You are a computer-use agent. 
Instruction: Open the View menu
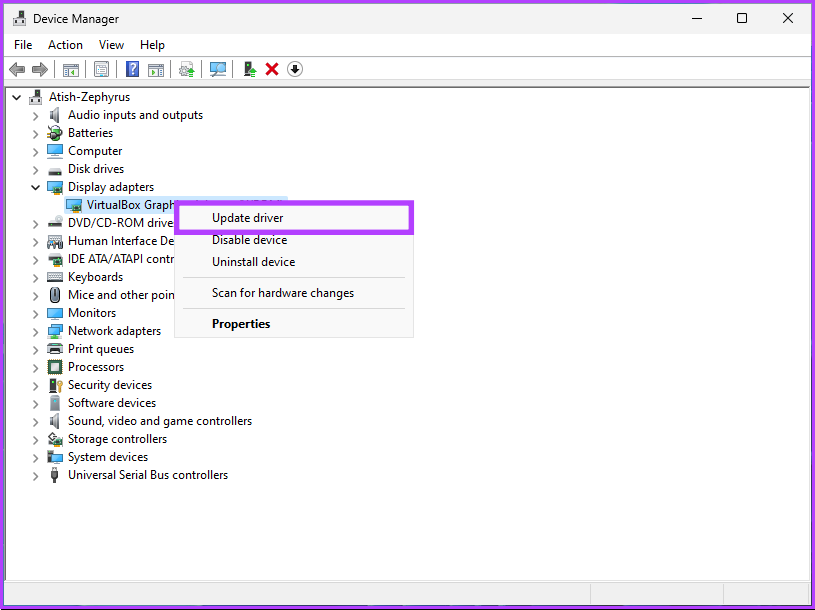[x=111, y=44]
